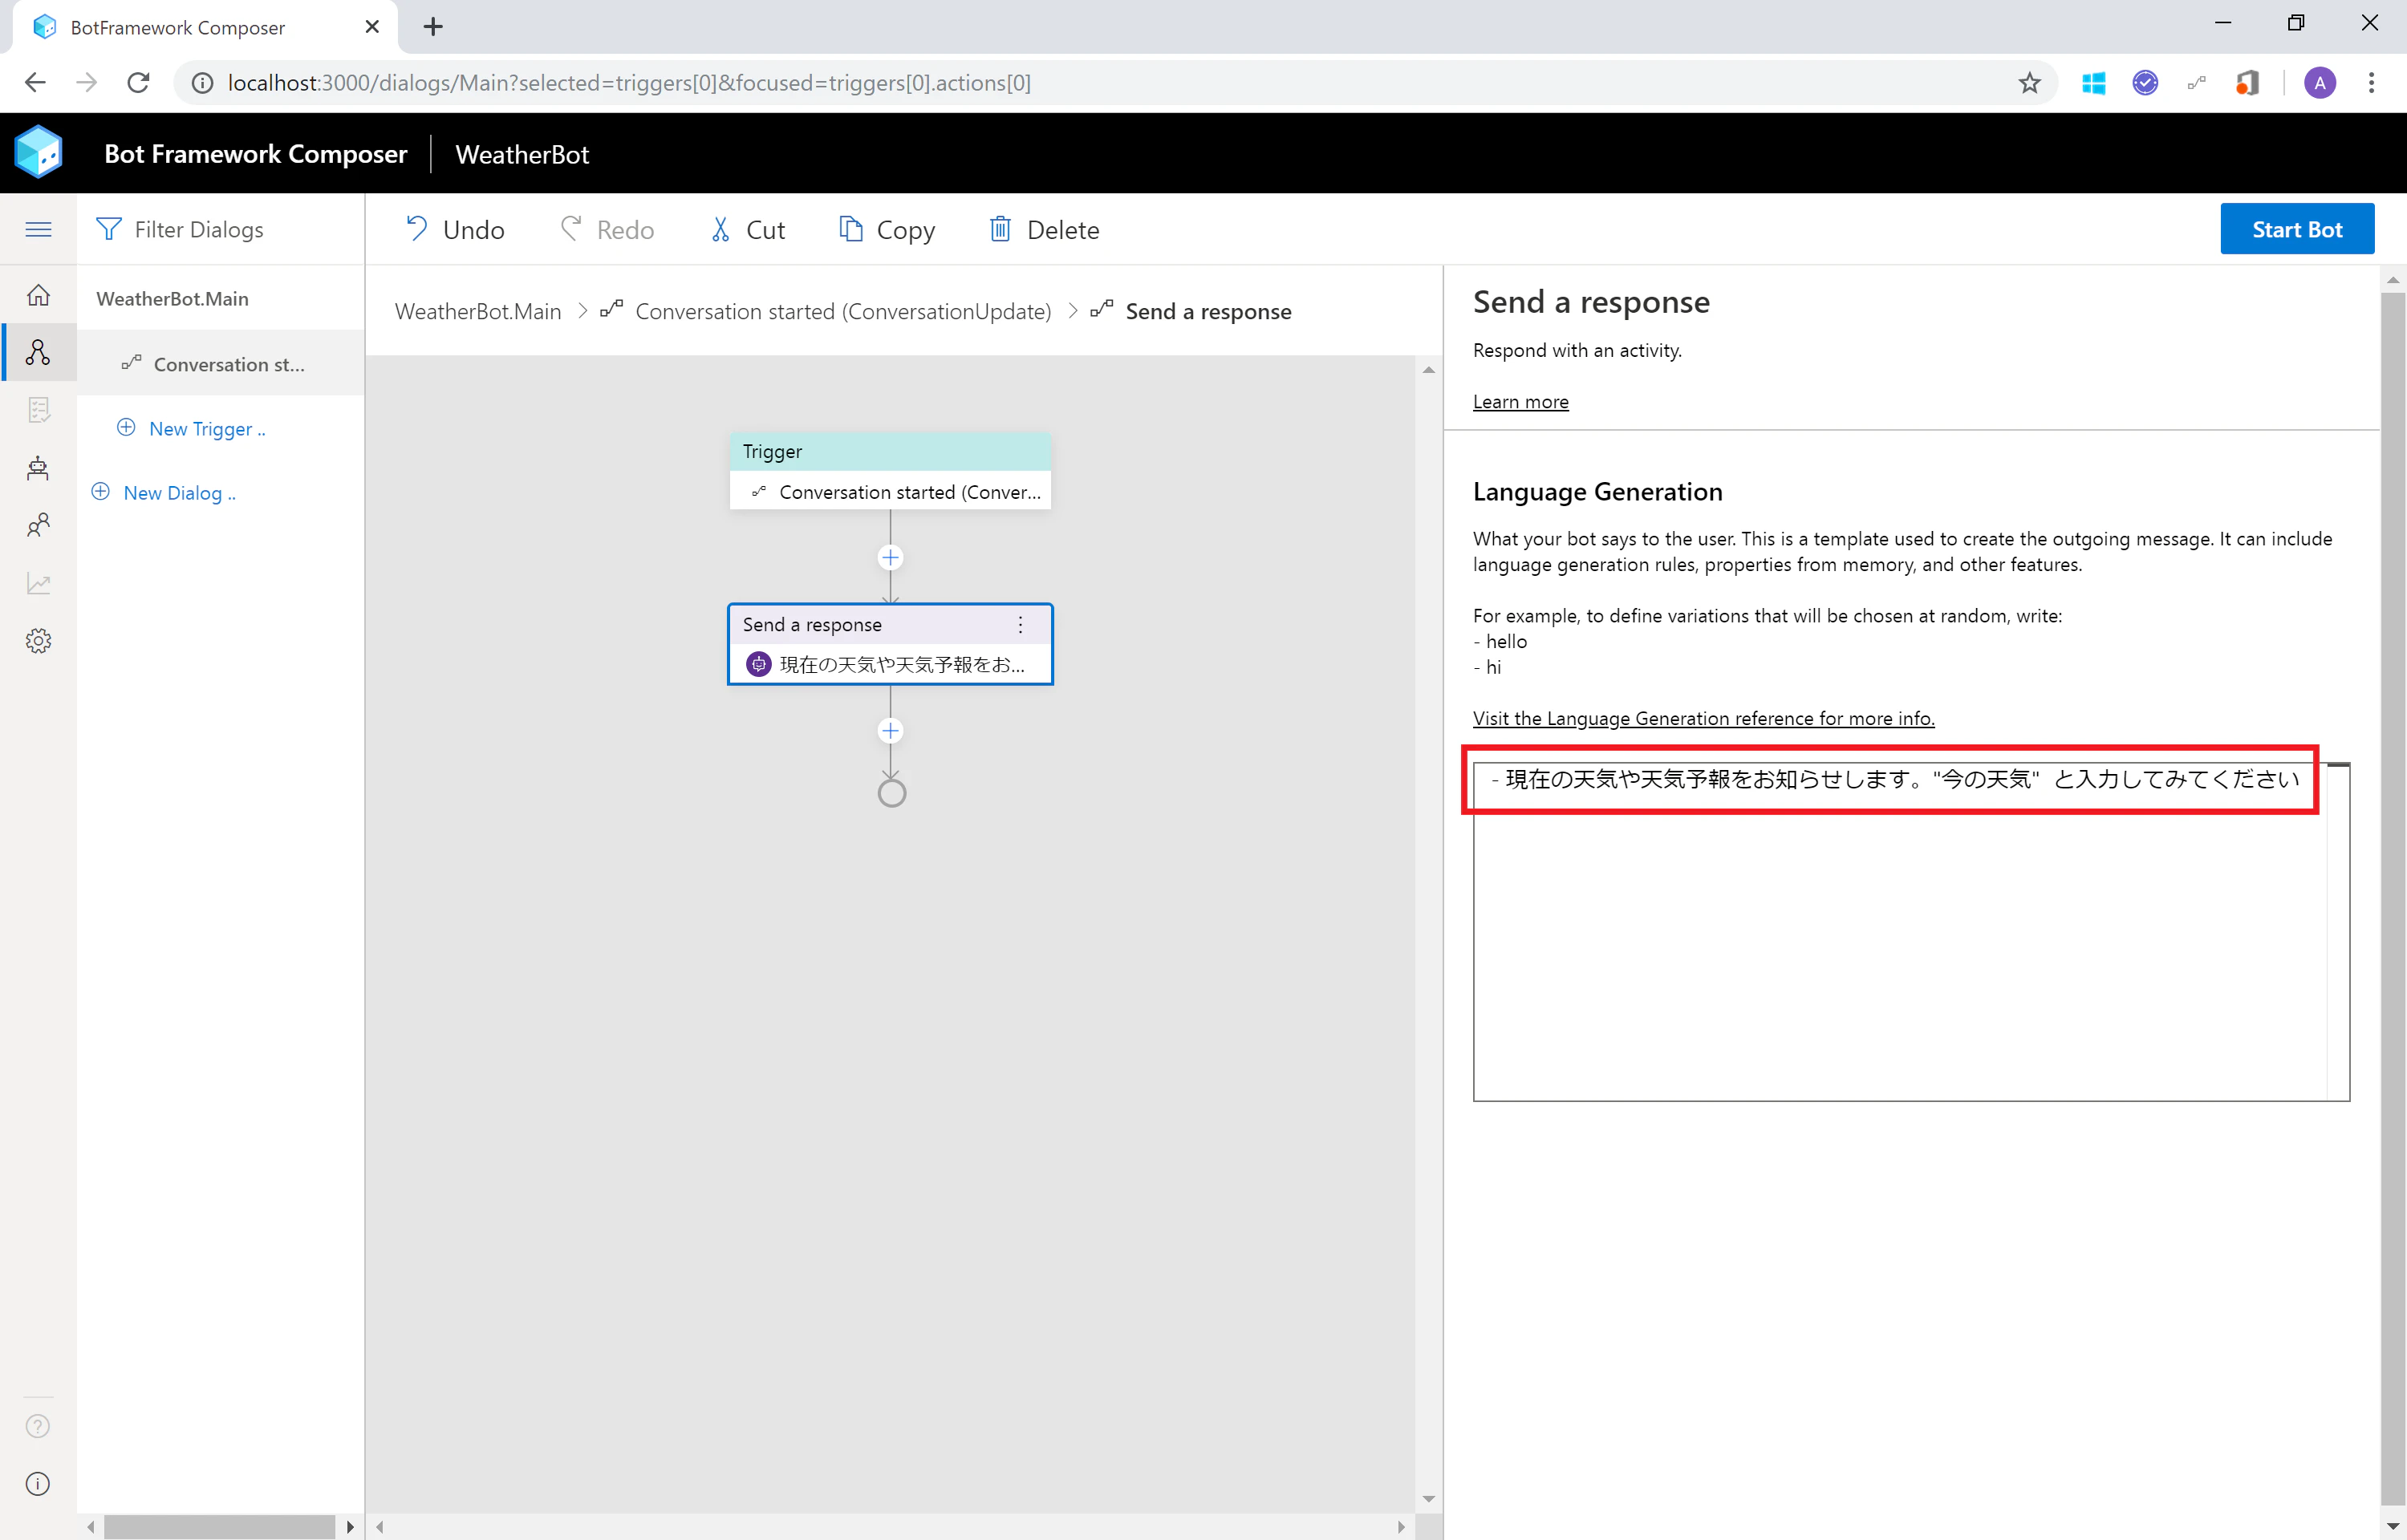This screenshot has width=2407, height=1540.
Task: Click the dialog list horizontal scrollbar
Action: 219,1527
